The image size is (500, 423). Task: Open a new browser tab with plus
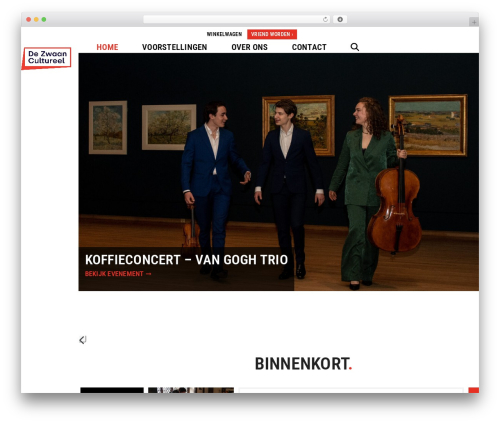coord(474,22)
